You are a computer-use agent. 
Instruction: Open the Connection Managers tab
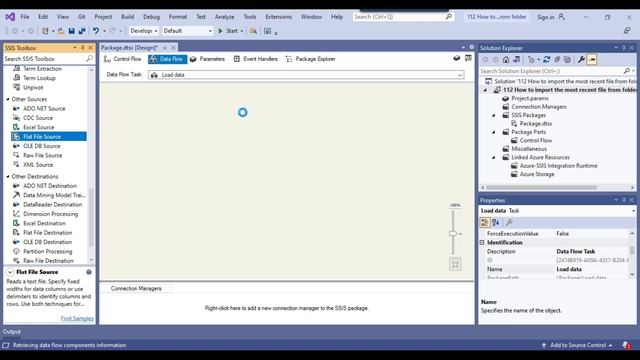[136, 289]
